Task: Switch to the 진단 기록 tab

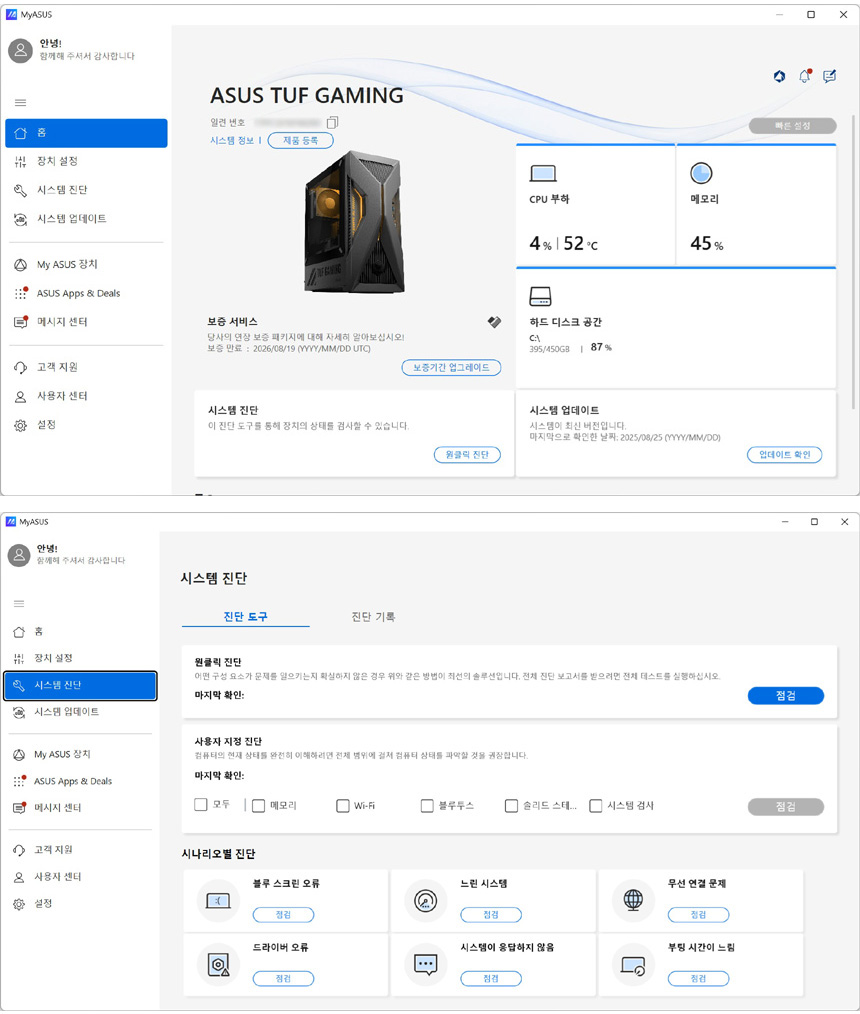Action: point(373,617)
